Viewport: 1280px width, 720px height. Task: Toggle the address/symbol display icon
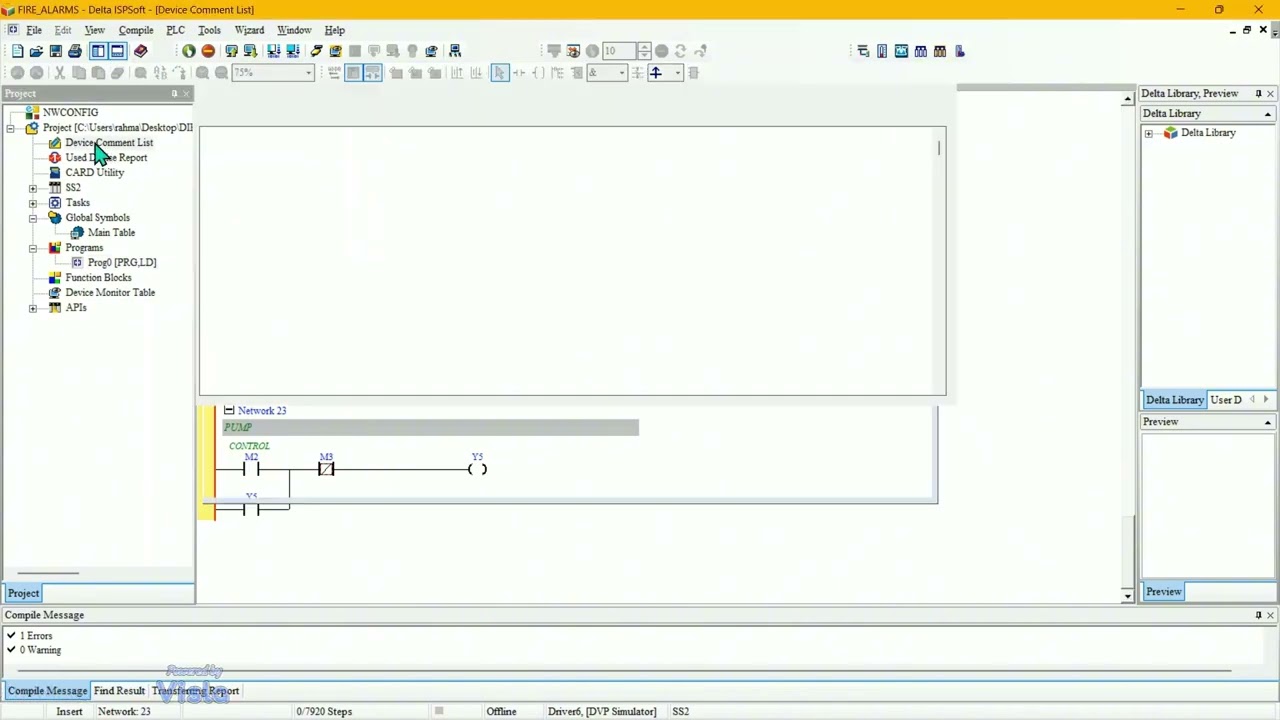pyautogui.click(x=372, y=73)
